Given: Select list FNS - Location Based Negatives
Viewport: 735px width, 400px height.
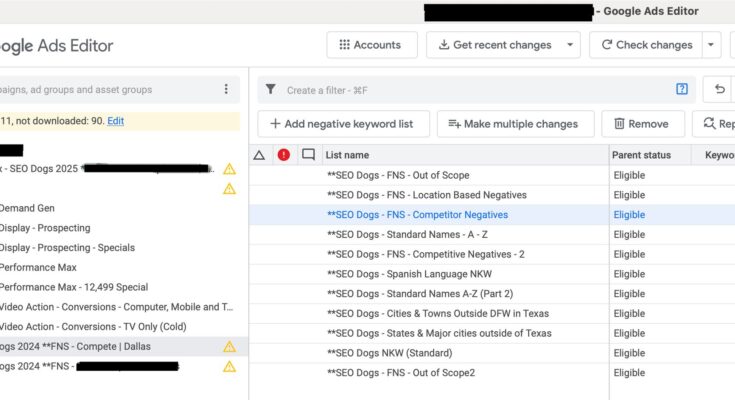Looking at the screenshot, I should 427,195.
